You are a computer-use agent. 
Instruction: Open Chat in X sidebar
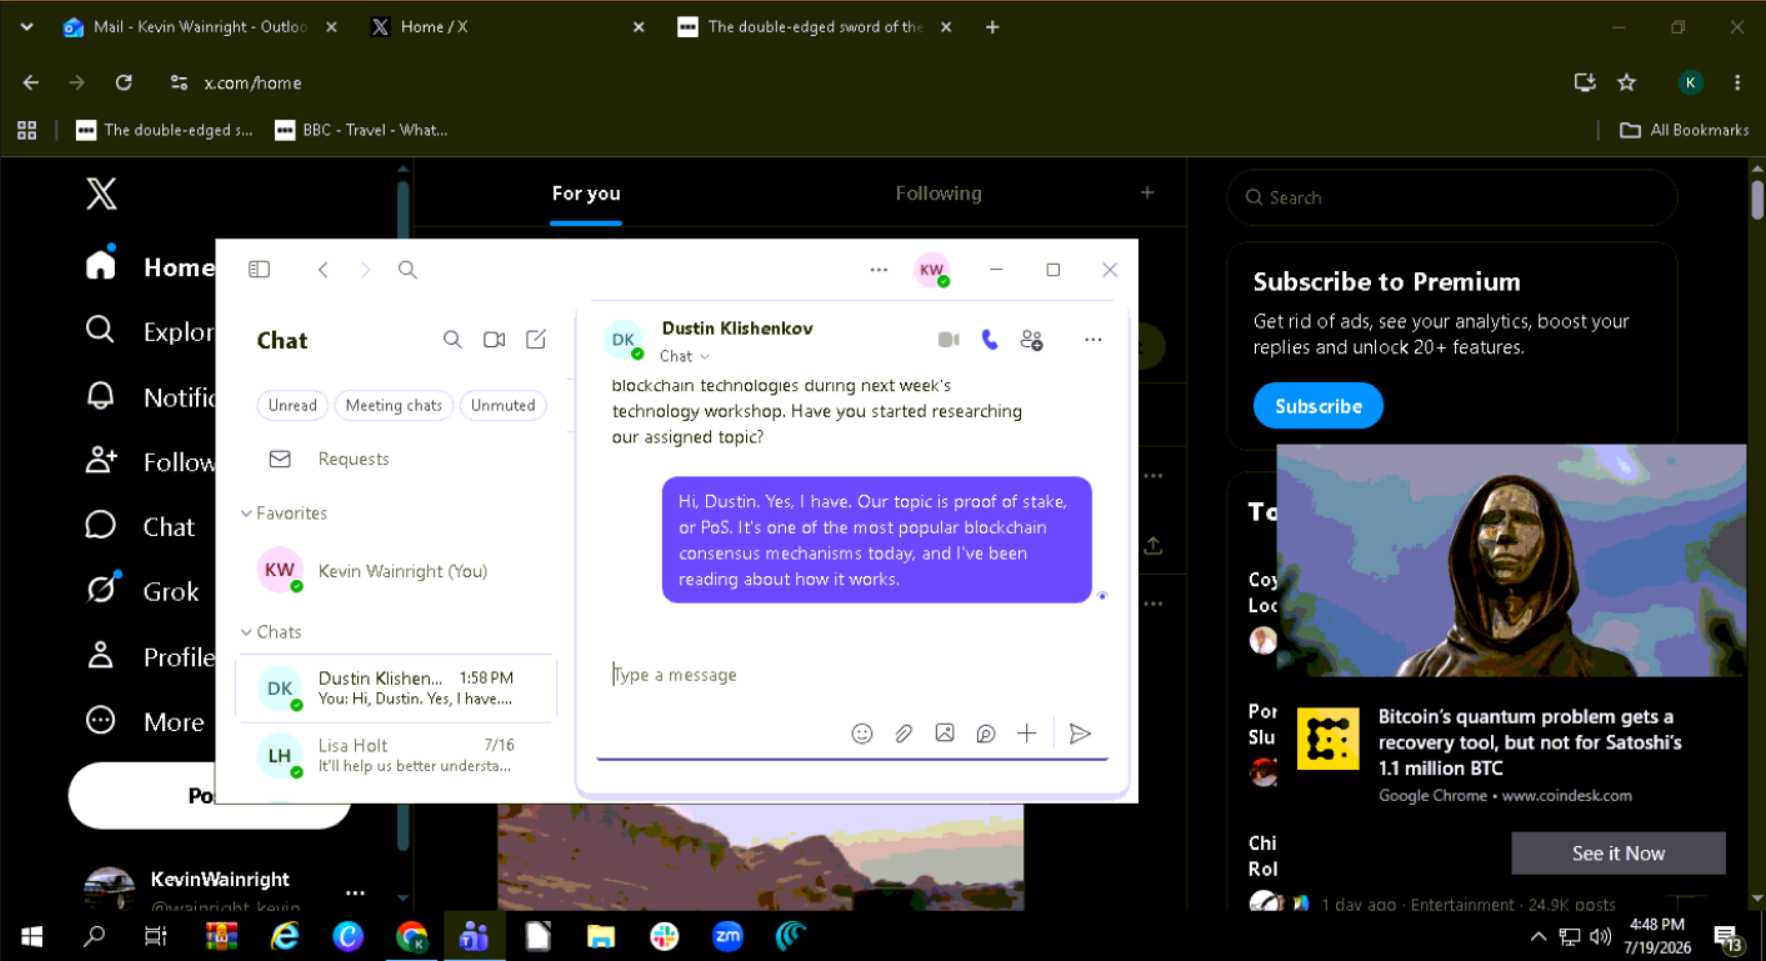click(x=140, y=526)
